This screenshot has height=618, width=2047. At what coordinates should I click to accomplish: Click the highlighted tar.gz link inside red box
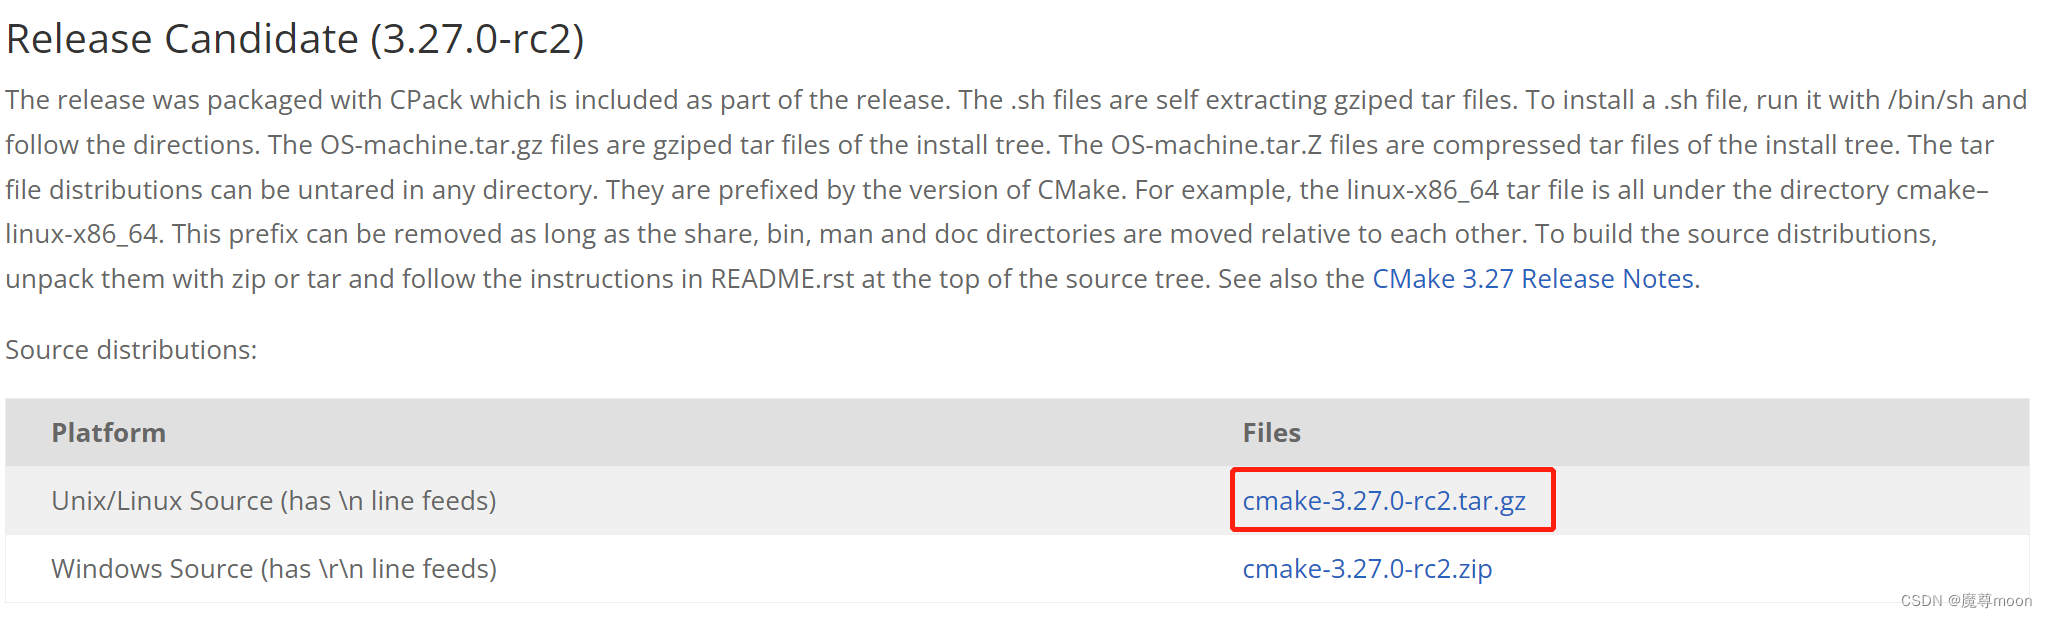tap(1384, 500)
